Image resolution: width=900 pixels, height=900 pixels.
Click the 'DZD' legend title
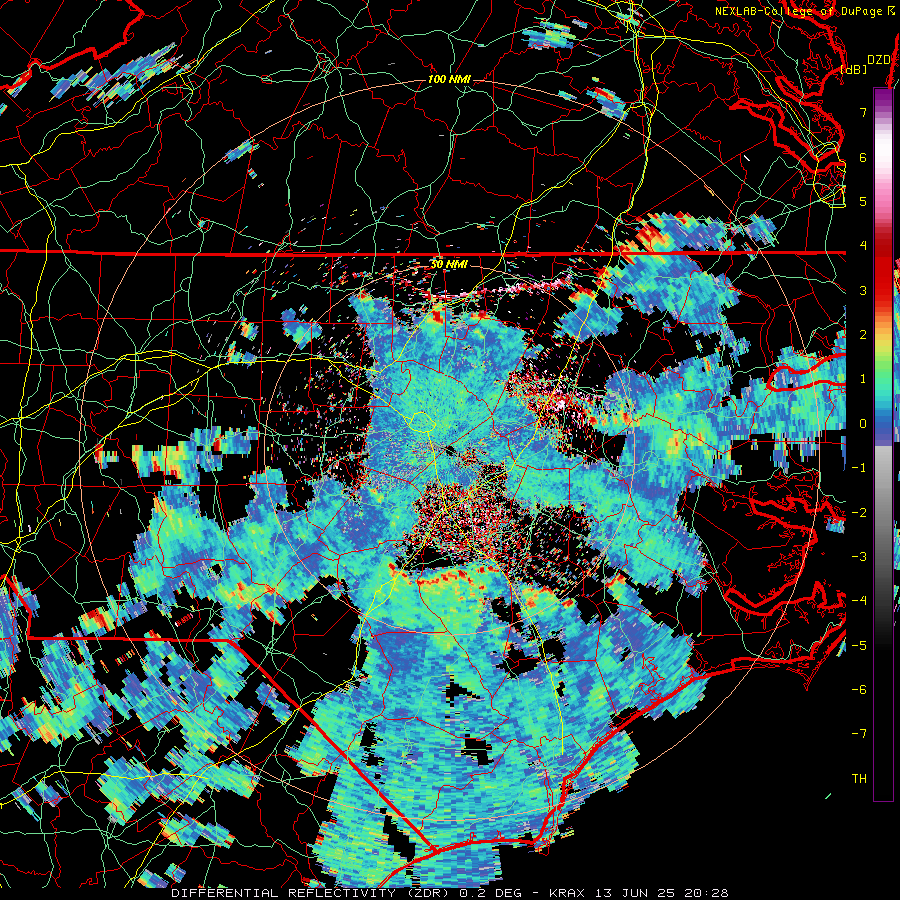[x=879, y=60]
